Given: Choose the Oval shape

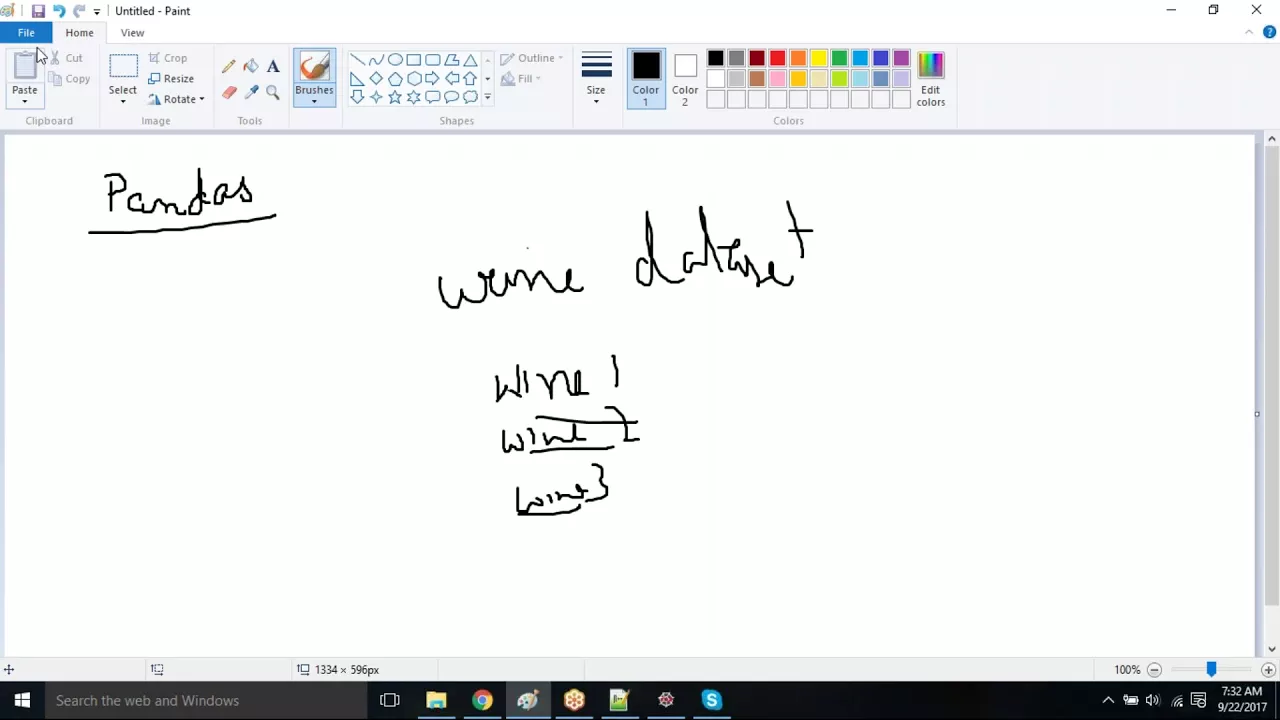Looking at the screenshot, I should pos(395,60).
